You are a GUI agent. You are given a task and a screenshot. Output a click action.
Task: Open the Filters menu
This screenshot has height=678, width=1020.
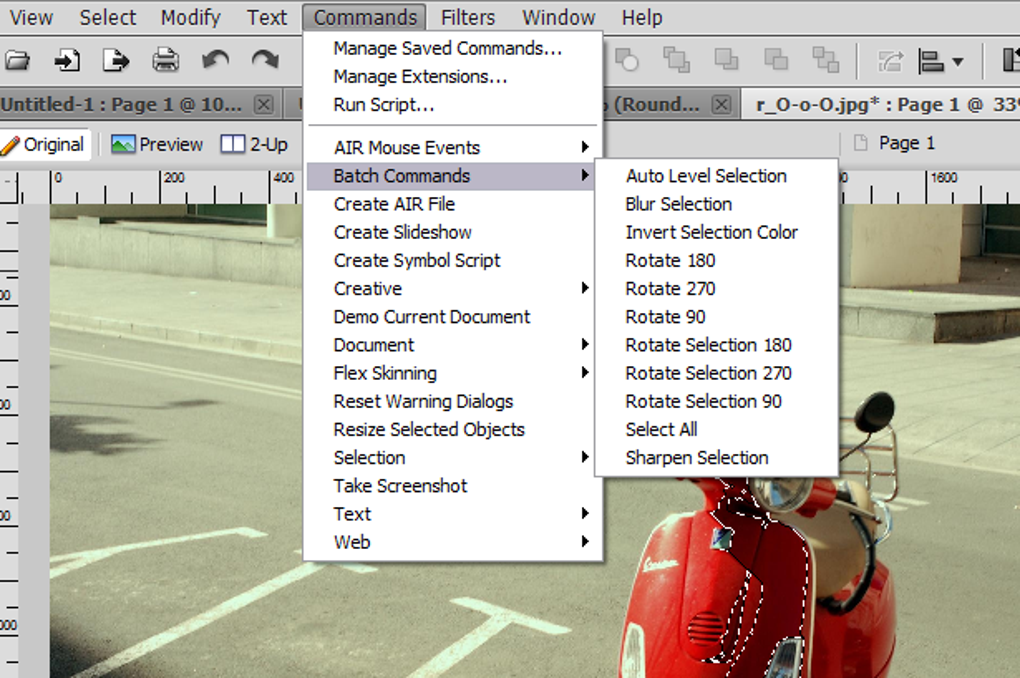[468, 18]
